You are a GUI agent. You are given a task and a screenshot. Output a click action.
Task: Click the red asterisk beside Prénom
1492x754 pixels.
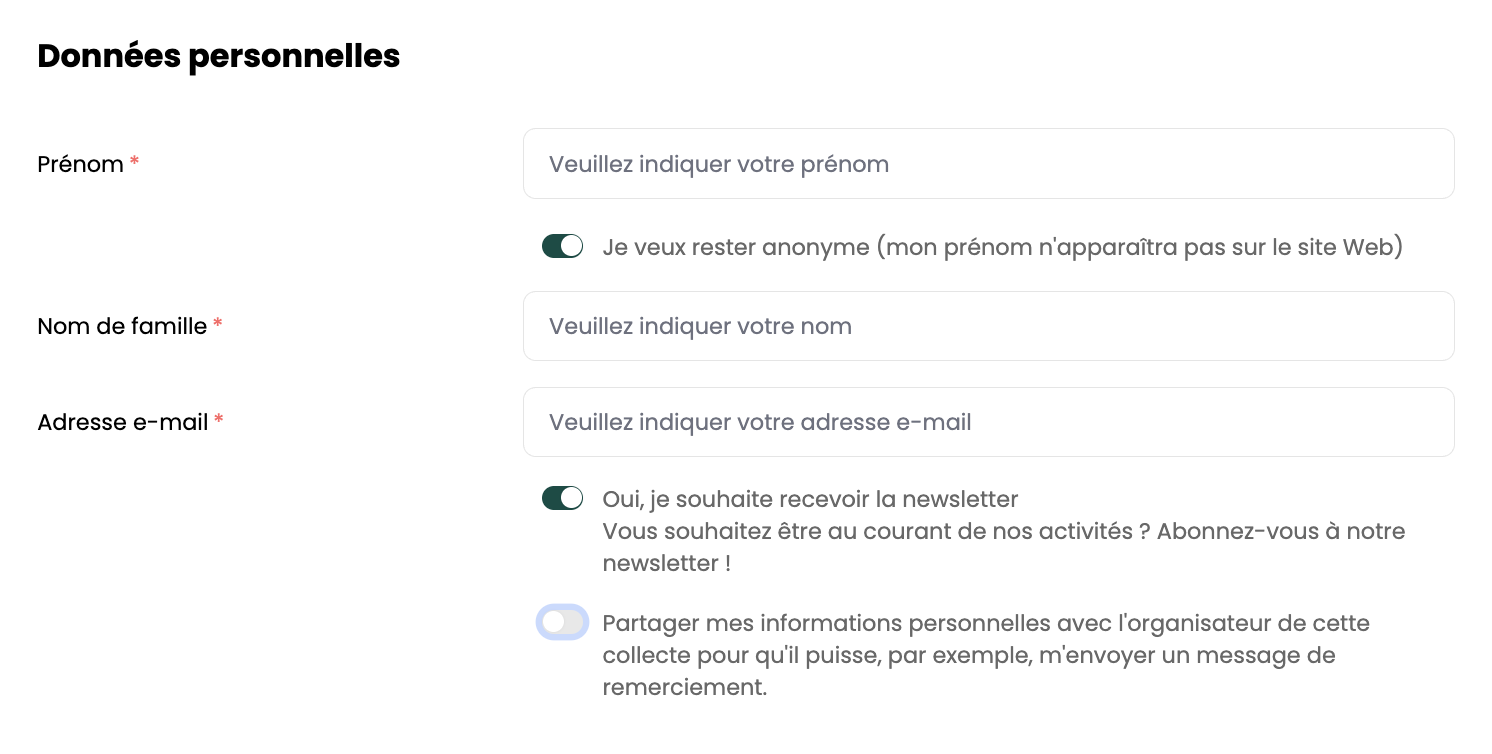(134, 162)
